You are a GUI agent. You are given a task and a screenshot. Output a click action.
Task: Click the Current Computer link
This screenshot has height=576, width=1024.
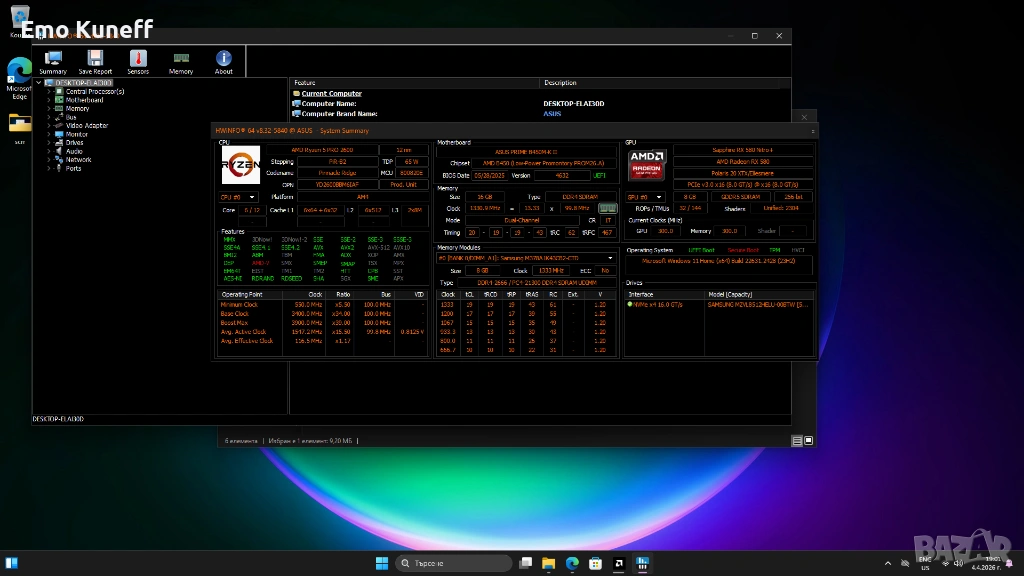[331, 94]
